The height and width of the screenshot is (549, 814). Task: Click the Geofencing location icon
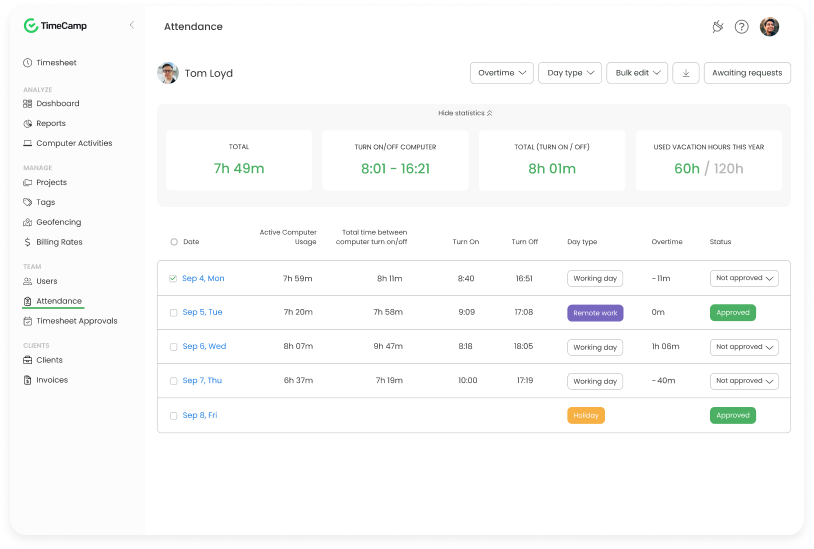[x=28, y=222]
